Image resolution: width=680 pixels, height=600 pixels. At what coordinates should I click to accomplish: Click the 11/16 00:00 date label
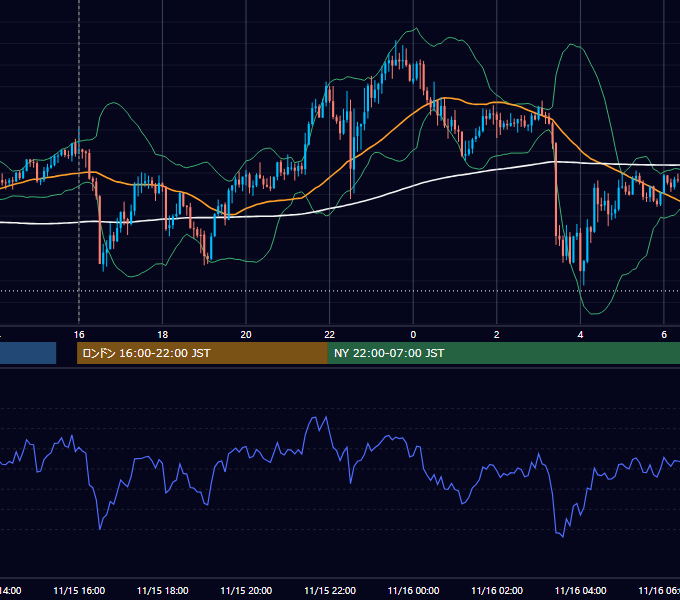coord(413,591)
